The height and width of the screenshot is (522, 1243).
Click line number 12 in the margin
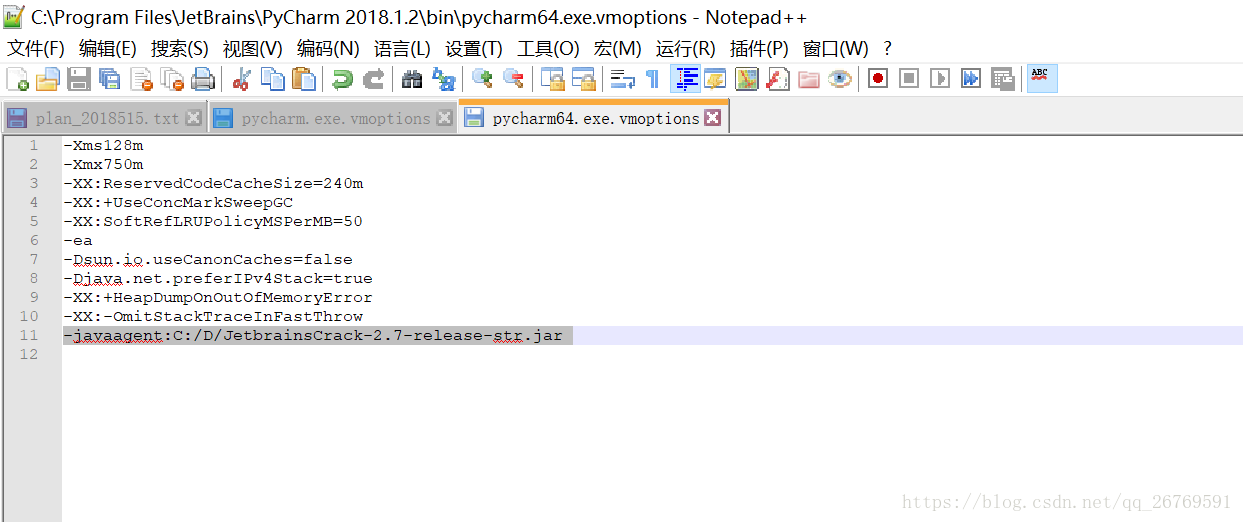[x=28, y=354]
